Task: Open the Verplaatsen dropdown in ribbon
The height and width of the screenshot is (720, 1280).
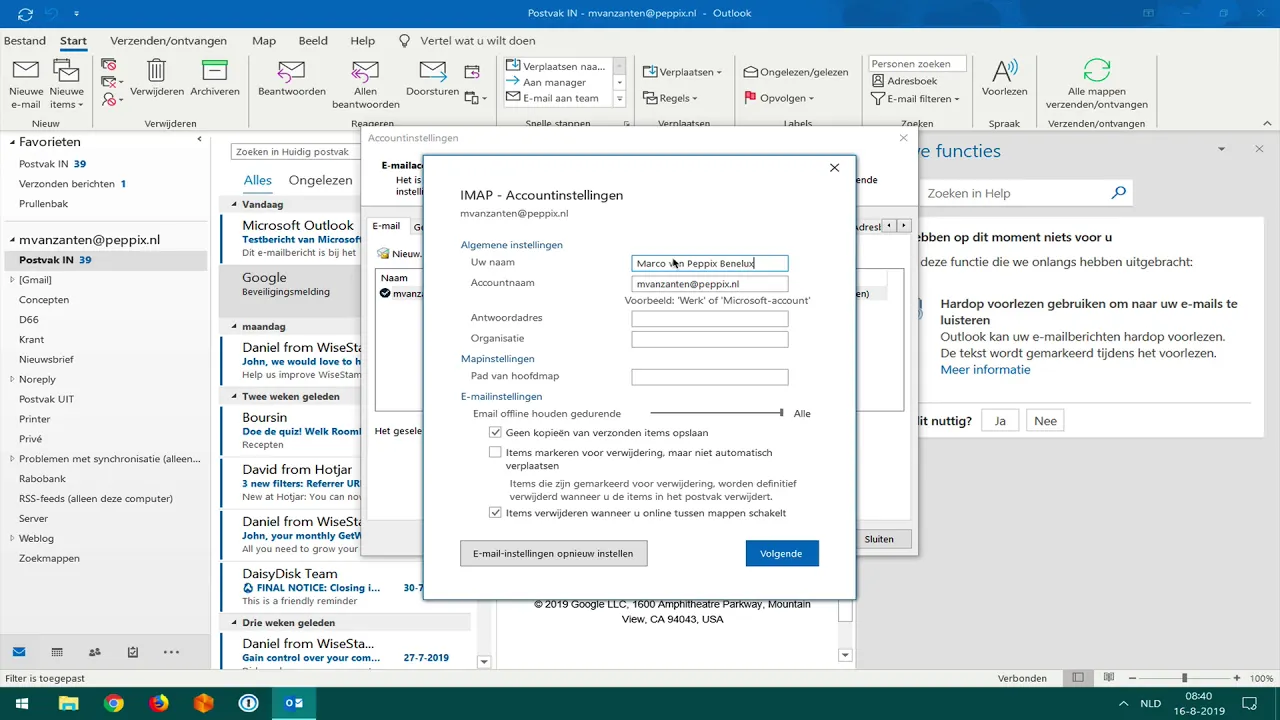Action: pyautogui.click(x=683, y=72)
